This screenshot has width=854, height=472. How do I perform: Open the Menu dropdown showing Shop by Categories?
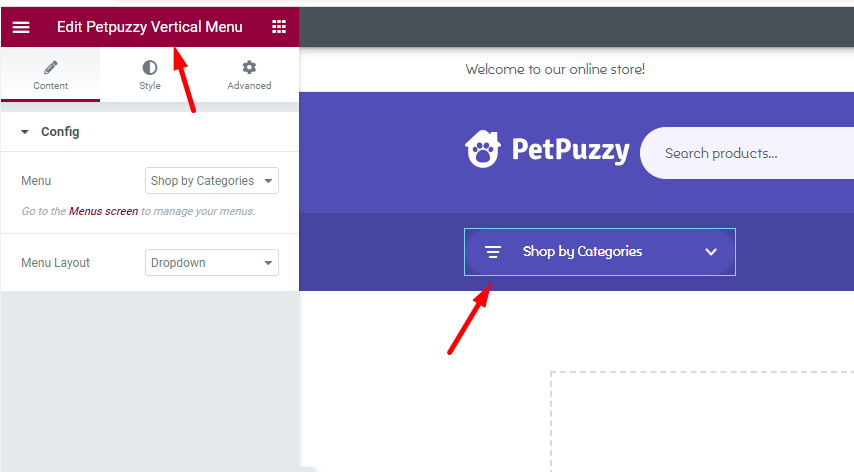[212, 181]
